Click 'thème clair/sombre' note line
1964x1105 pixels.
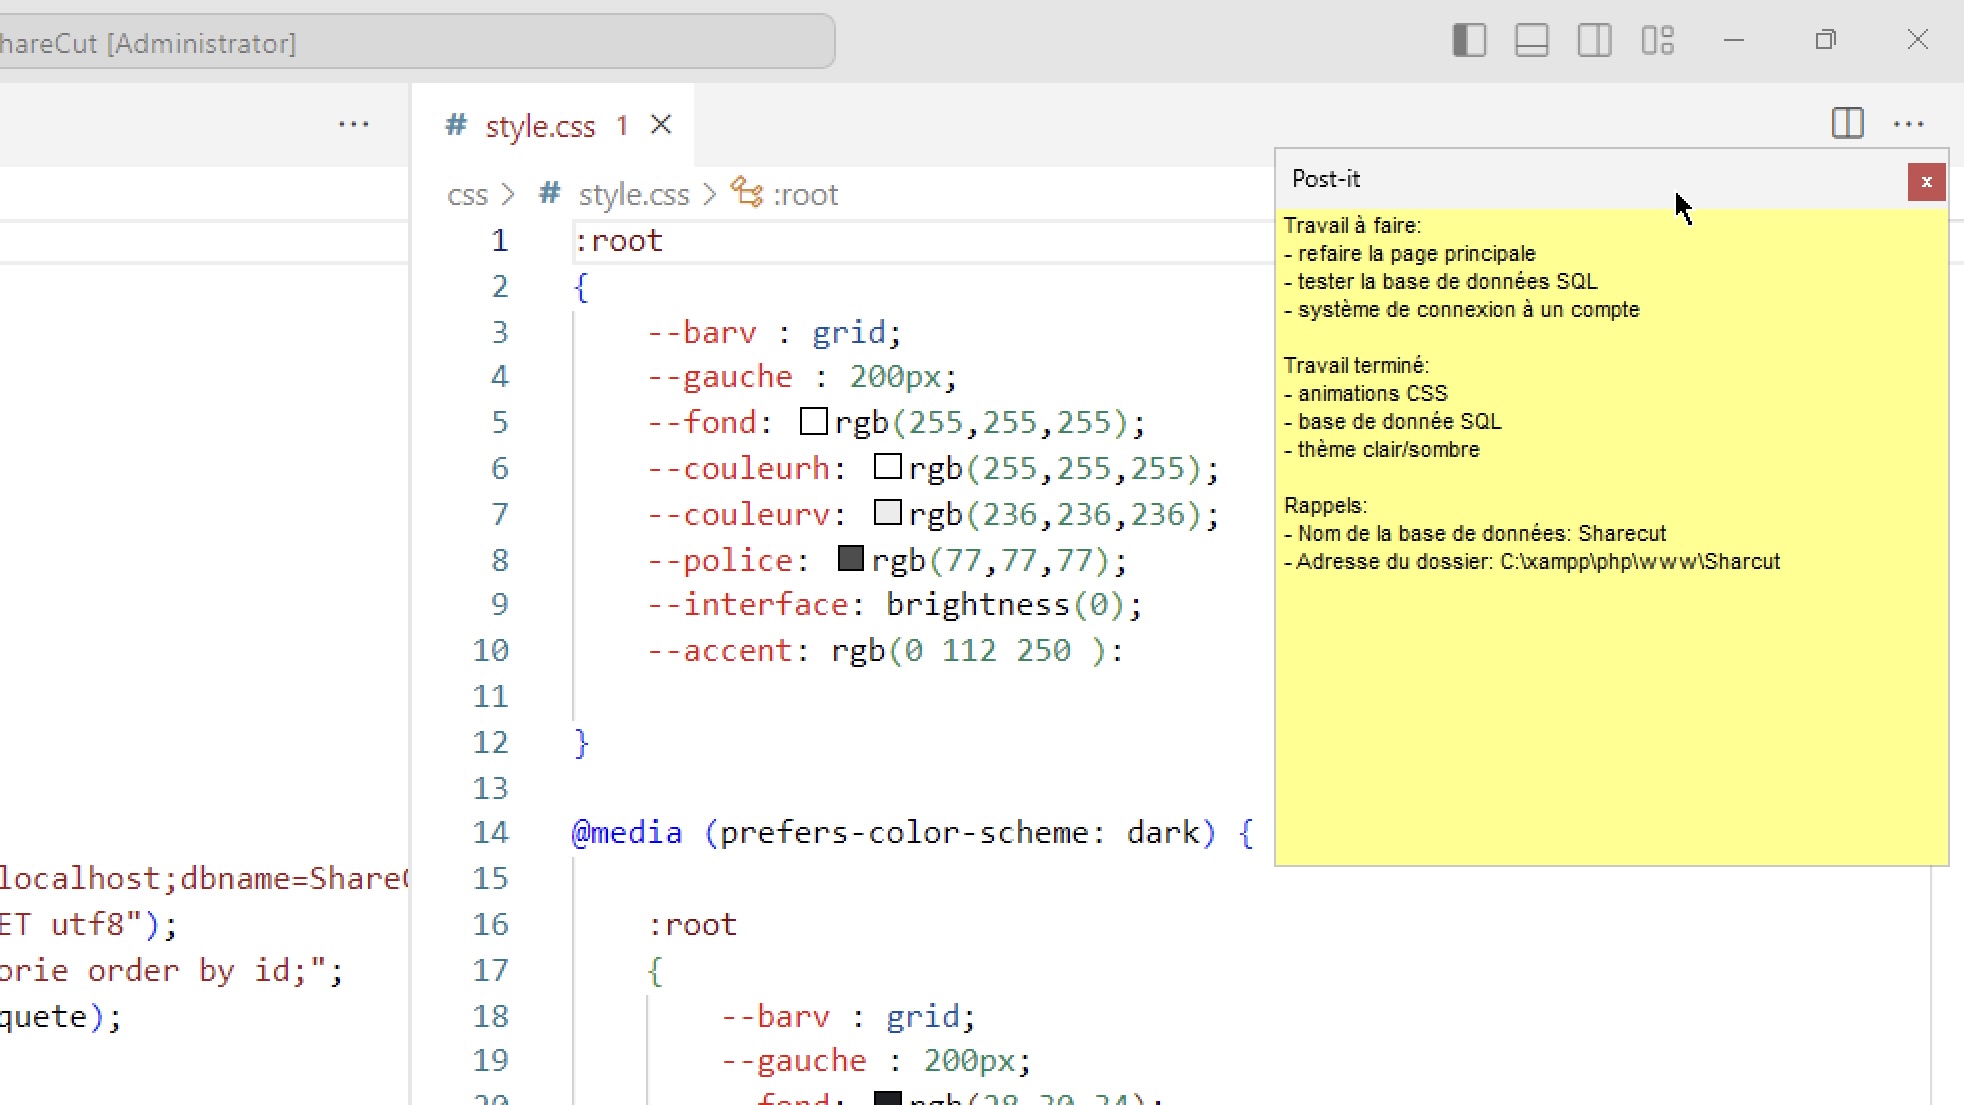pos(1388,450)
